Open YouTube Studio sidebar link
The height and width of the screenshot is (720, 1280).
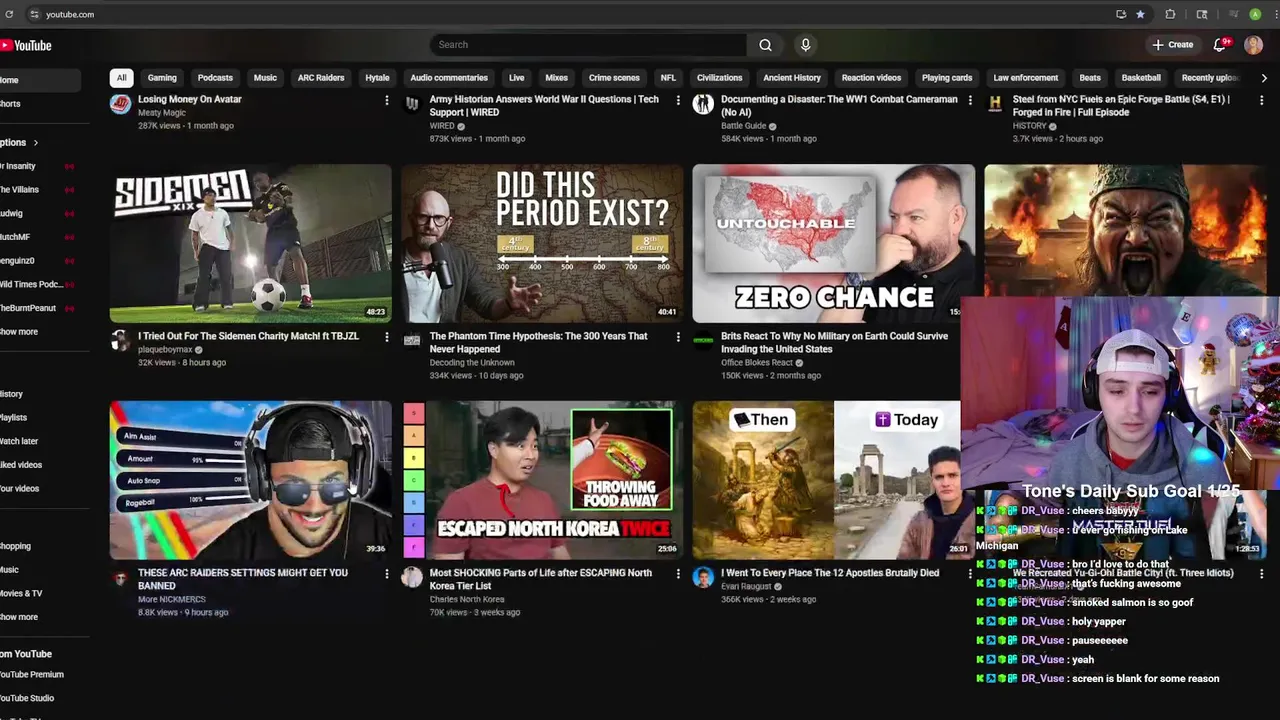(27, 698)
